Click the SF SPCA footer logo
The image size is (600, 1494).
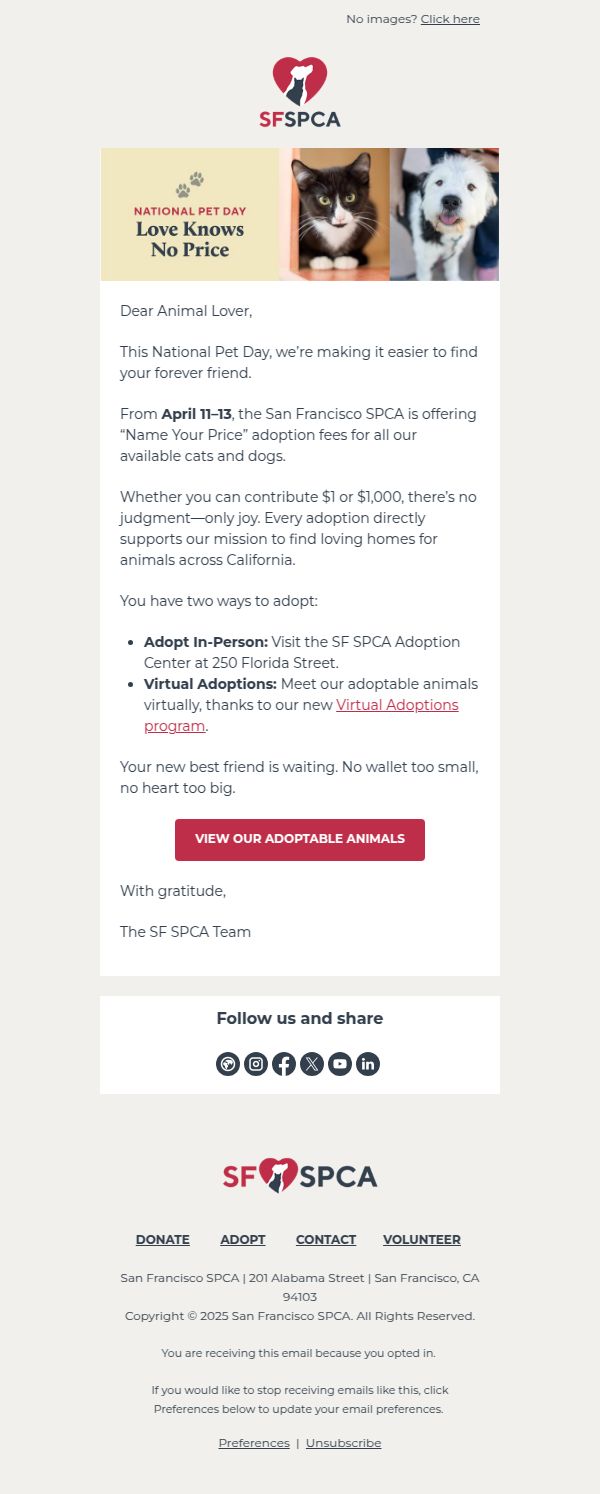coord(300,1175)
